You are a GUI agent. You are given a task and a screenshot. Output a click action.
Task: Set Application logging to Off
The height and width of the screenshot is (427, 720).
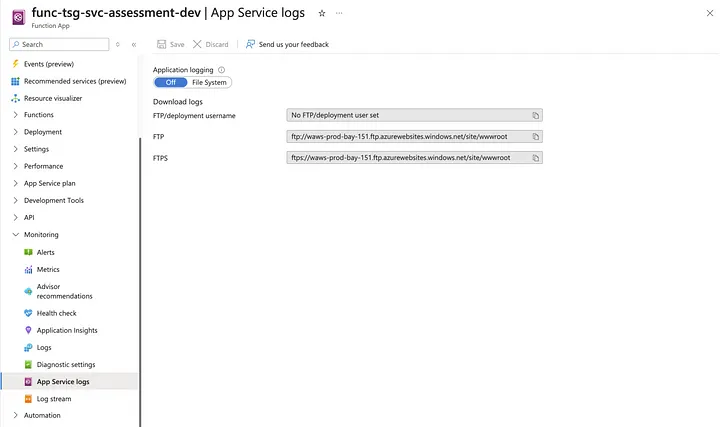[171, 82]
